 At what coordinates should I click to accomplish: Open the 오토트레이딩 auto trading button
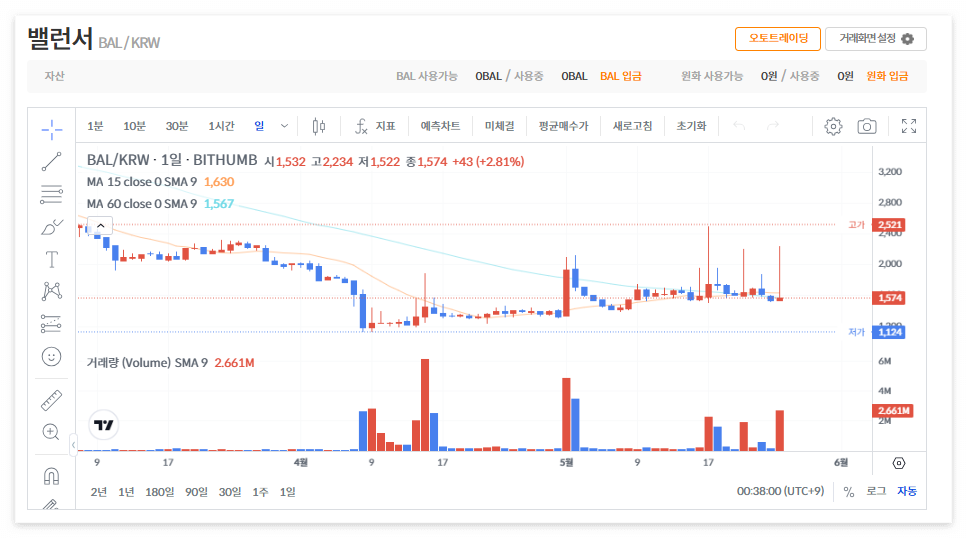(x=778, y=39)
